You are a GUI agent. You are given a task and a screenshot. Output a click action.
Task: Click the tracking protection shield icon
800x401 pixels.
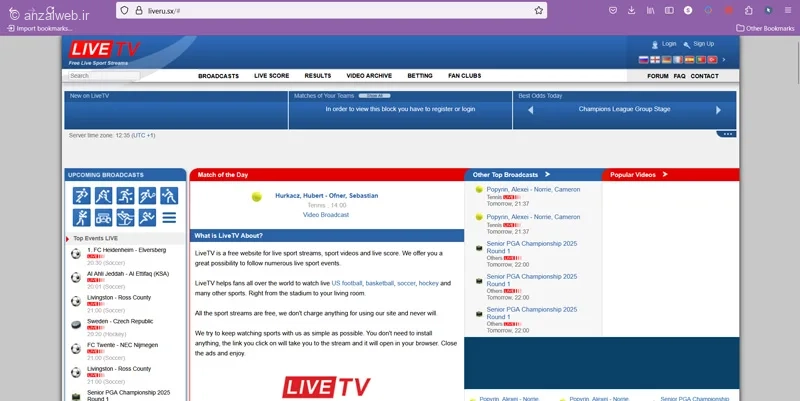click(x=124, y=10)
